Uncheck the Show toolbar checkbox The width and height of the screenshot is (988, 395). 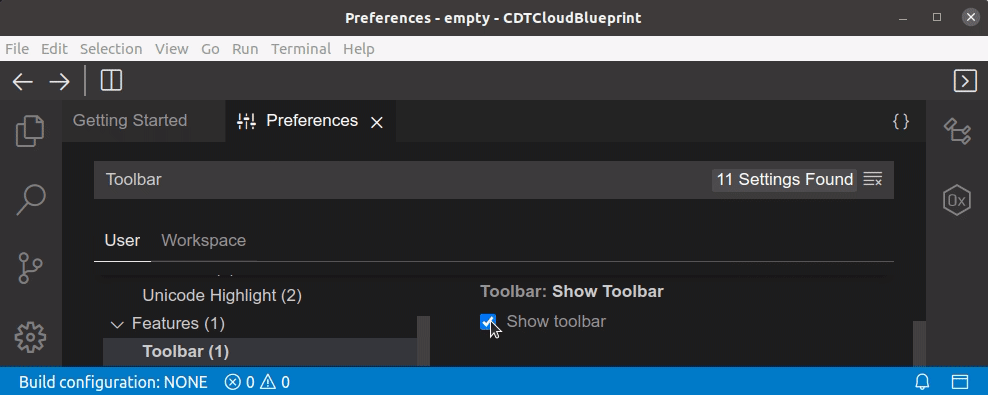488,322
